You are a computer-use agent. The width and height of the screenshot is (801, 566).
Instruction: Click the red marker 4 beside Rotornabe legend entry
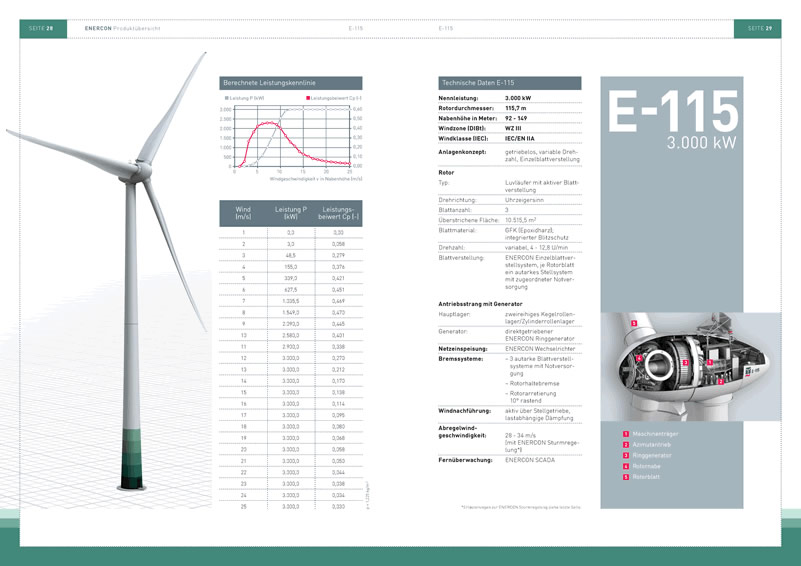pos(626,466)
